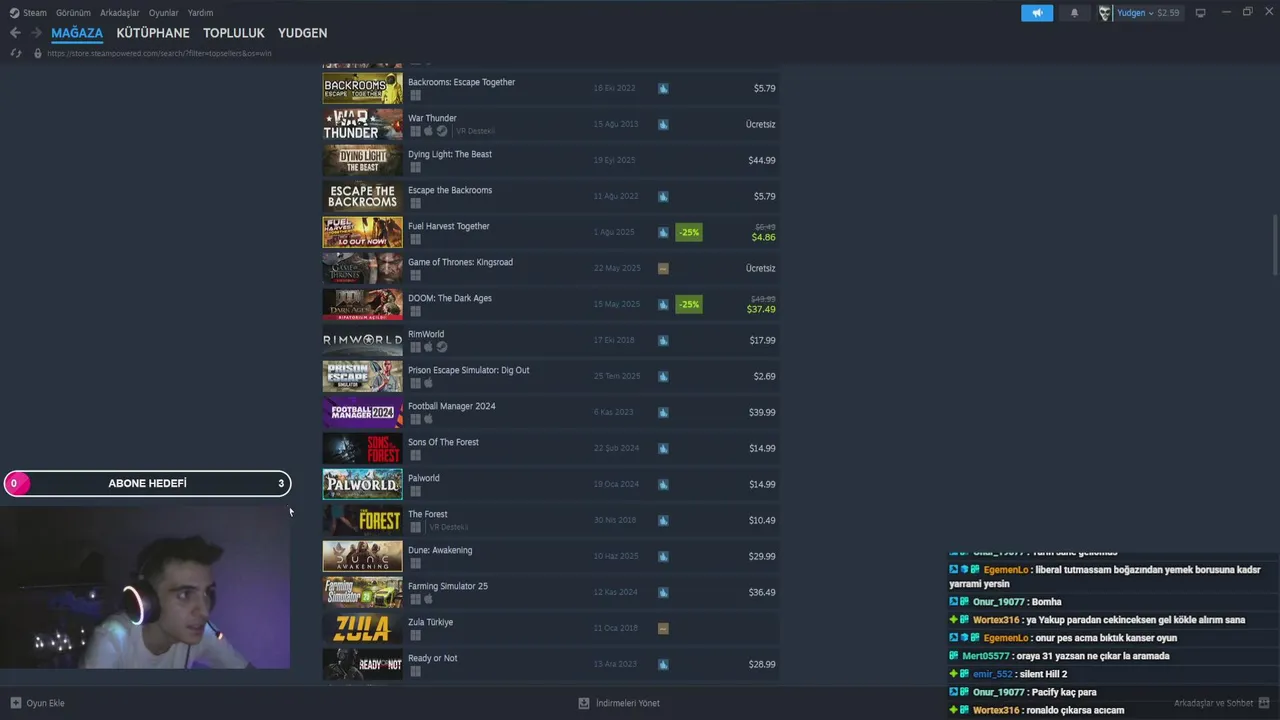
Task: Click the Apple icon under Farming Simulator 25
Action: (428, 599)
